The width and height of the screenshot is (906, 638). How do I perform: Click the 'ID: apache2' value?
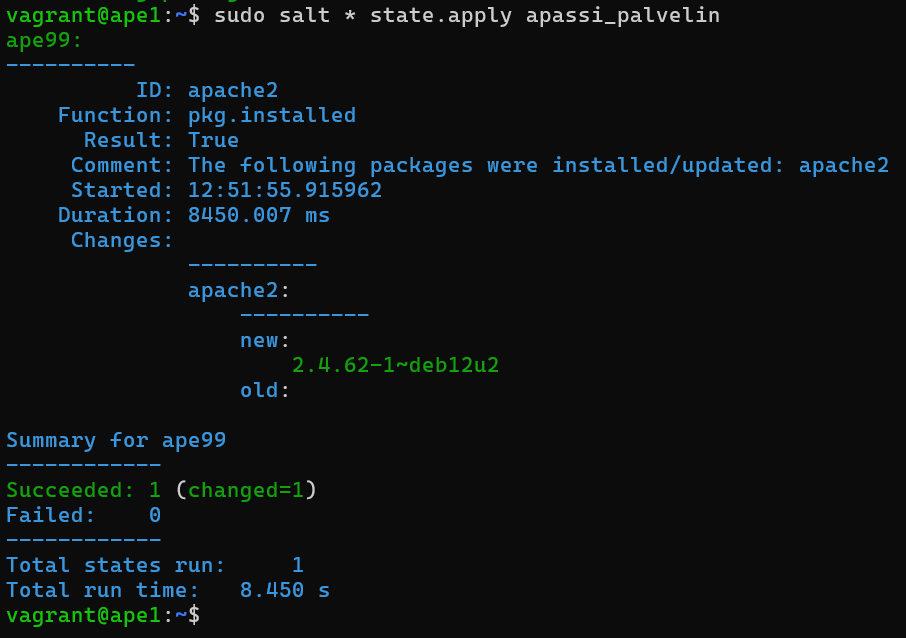coord(232,90)
